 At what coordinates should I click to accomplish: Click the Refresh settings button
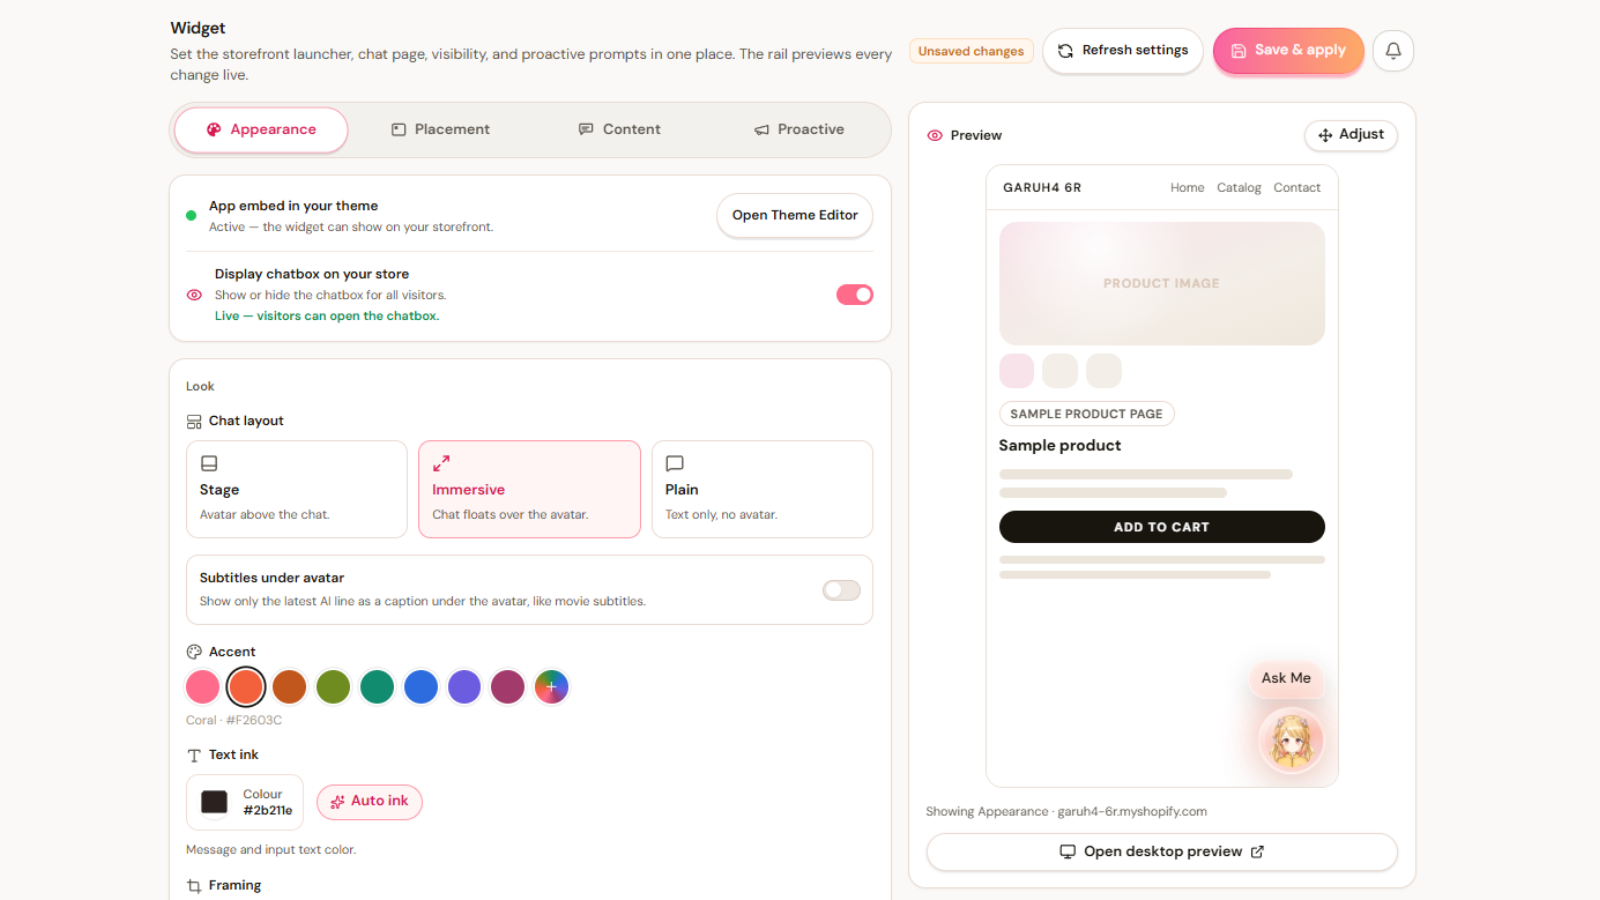(1123, 50)
